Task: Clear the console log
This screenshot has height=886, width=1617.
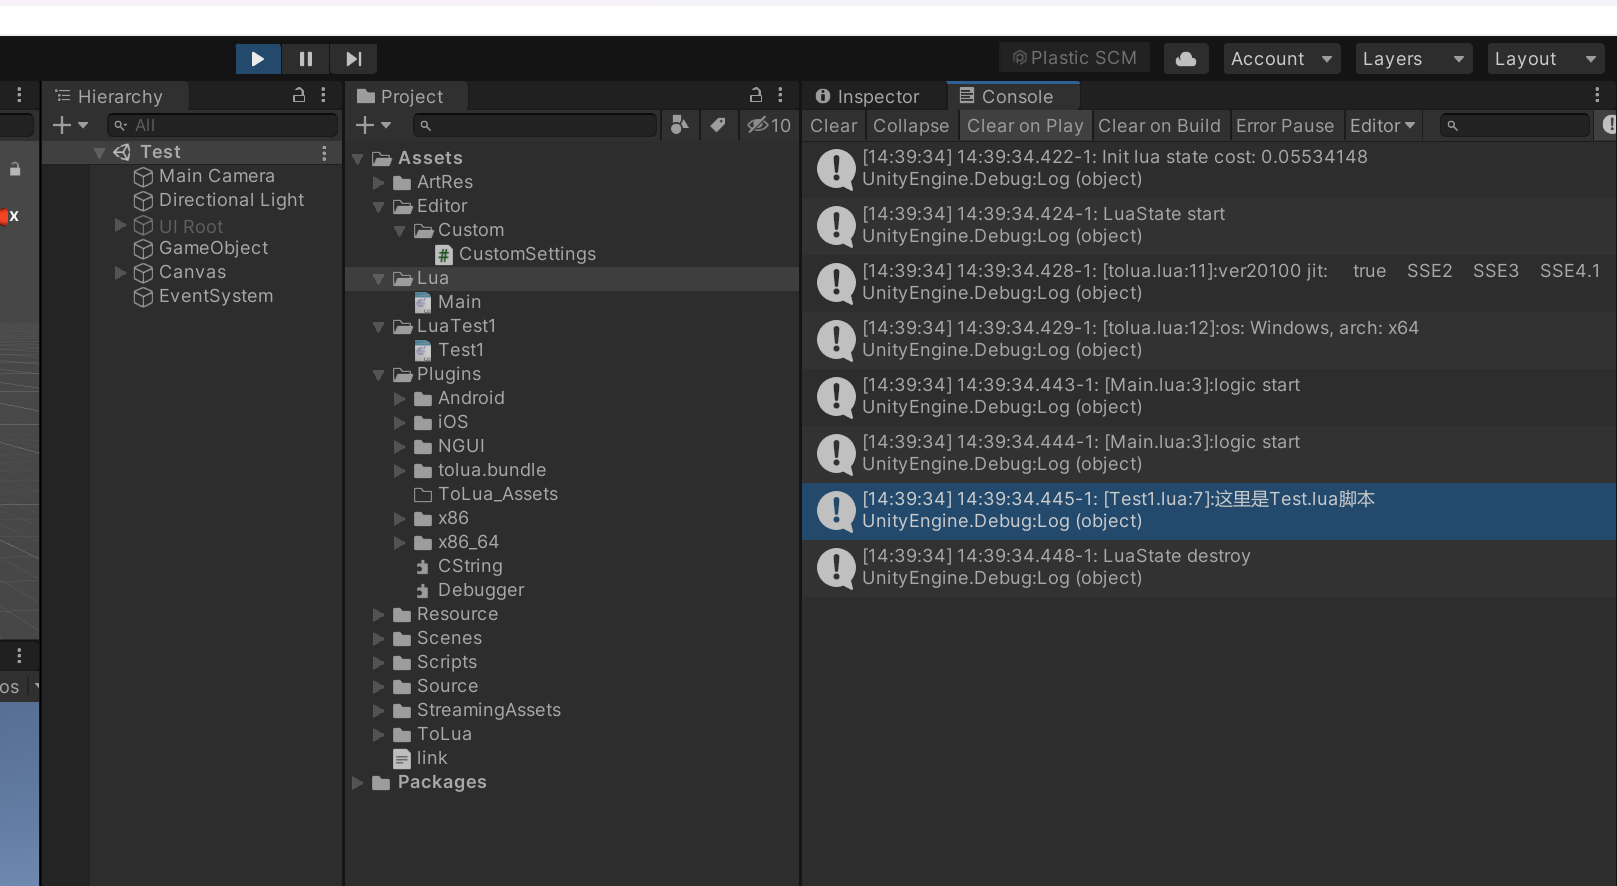Action: 834,125
